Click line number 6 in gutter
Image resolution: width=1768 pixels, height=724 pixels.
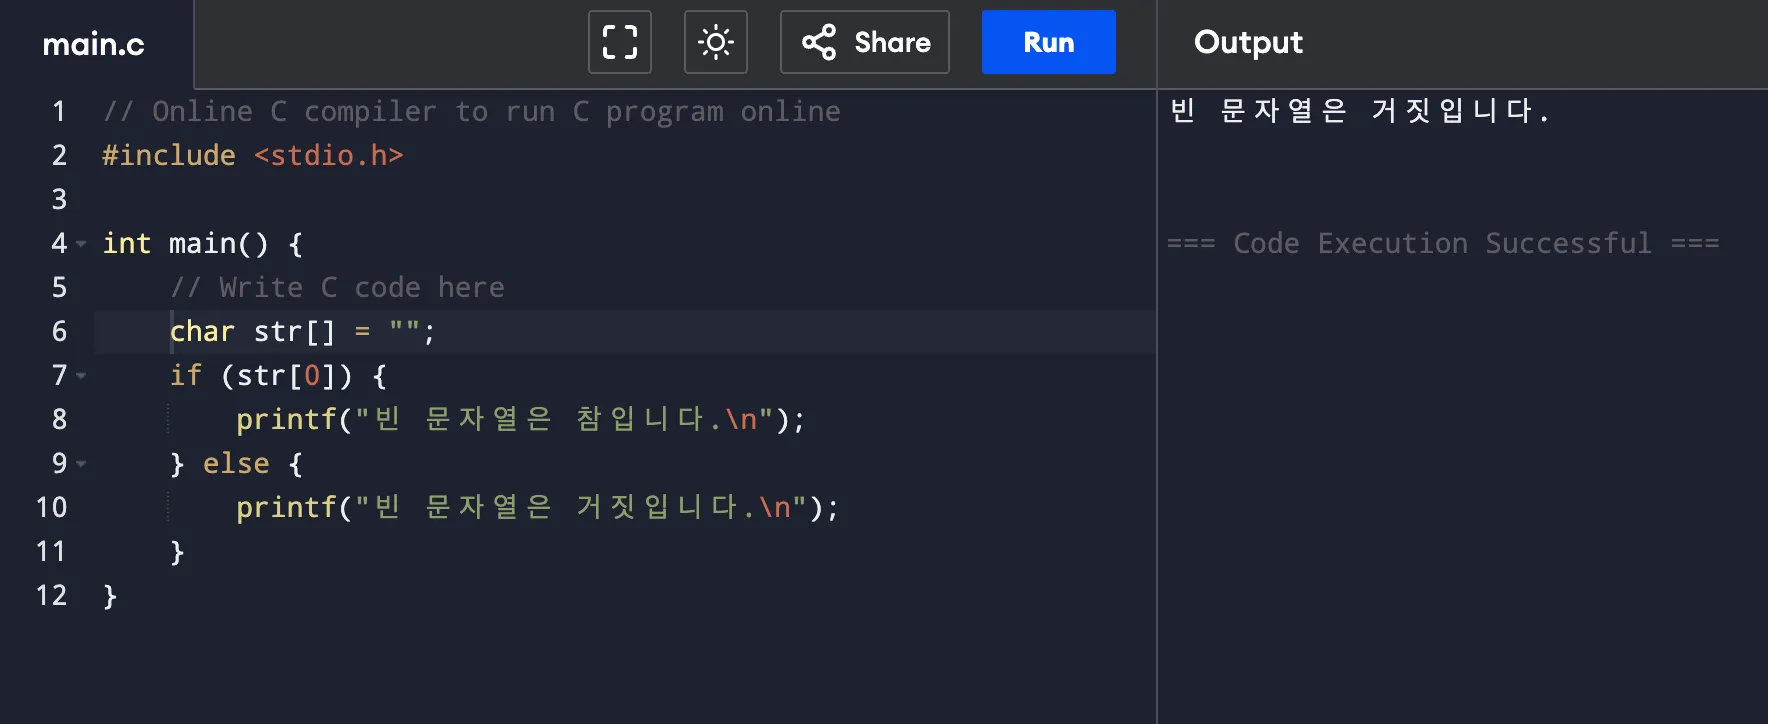click(59, 331)
